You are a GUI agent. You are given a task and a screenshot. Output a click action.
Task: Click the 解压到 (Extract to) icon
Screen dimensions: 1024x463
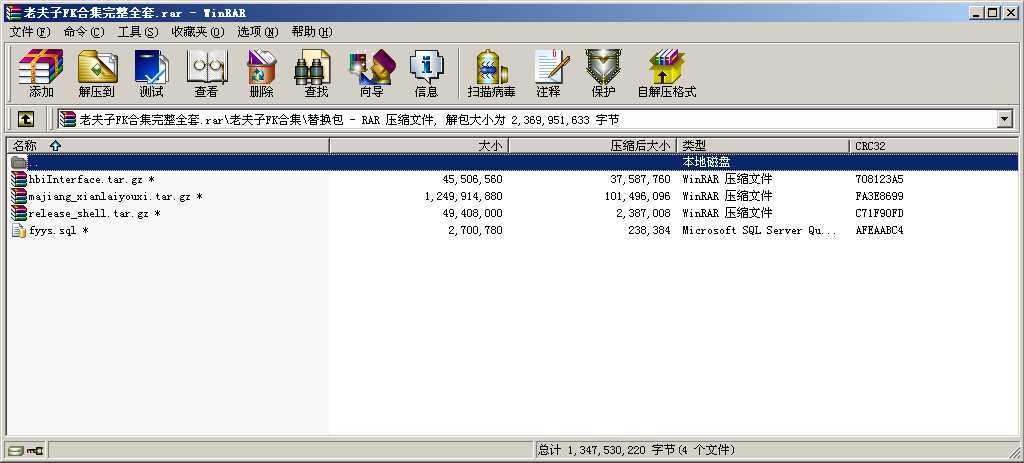96,73
